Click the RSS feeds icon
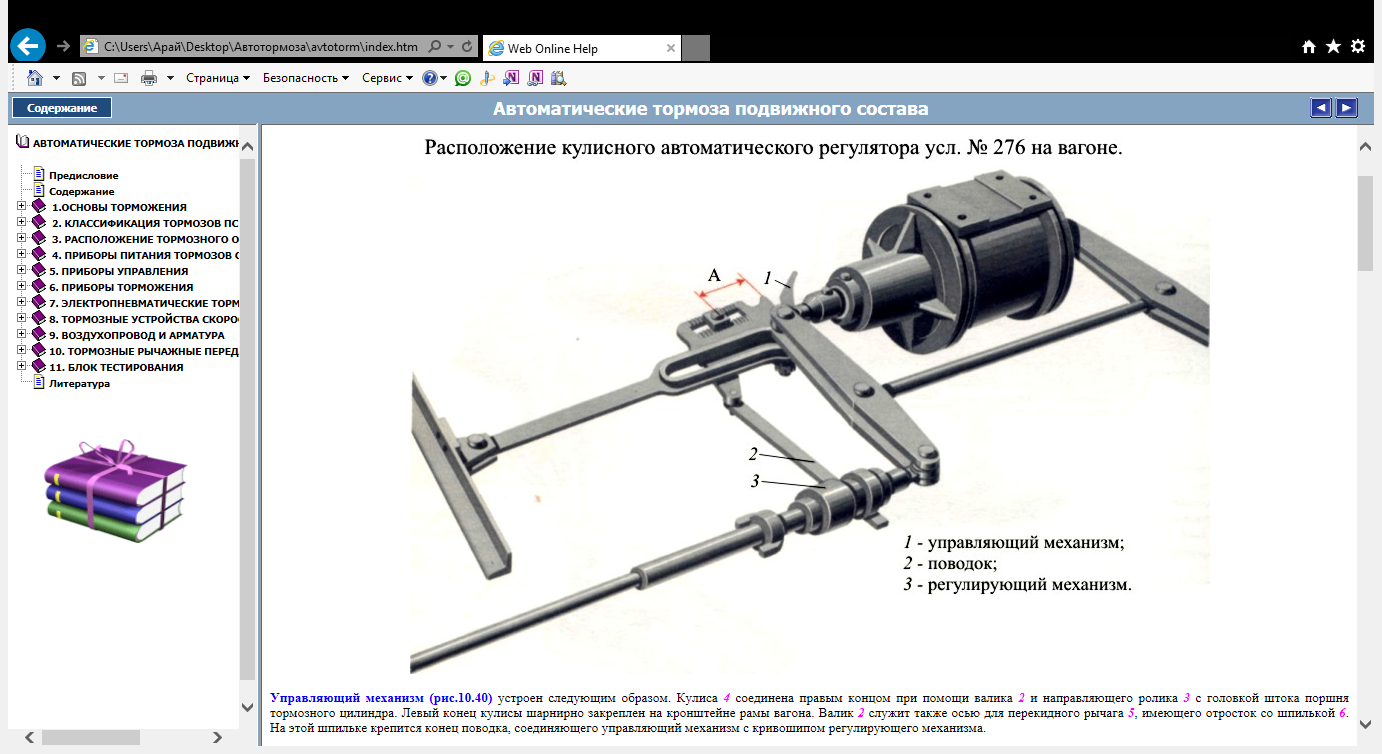Image resolution: width=1382 pixels, height=754 pixels. [79, 78]
